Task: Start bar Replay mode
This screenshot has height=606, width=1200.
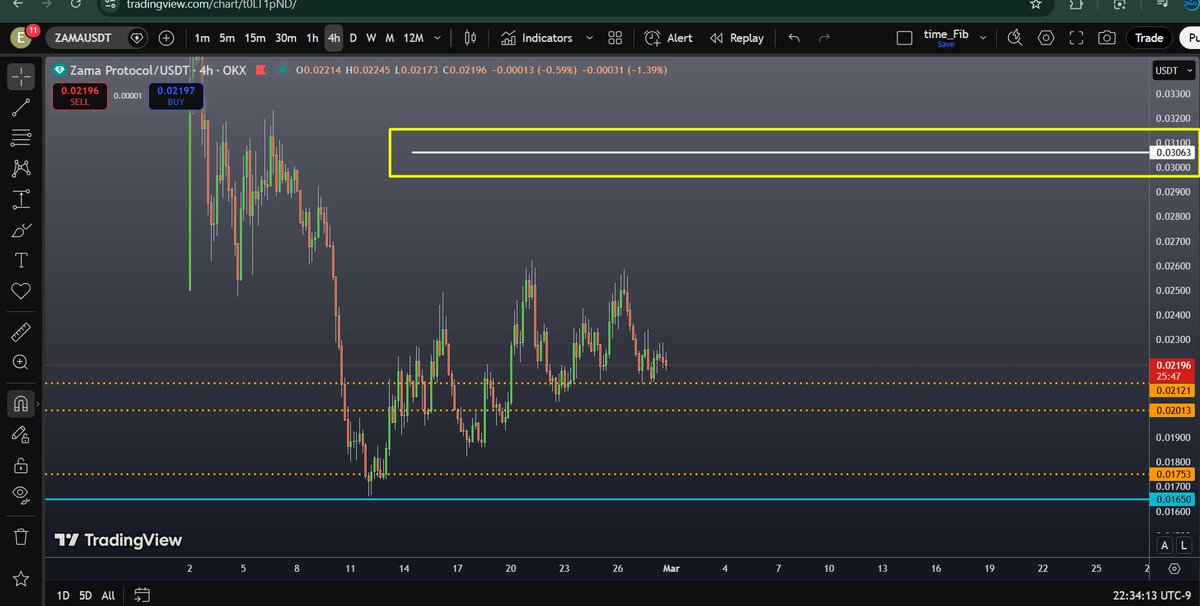Action: (x=737, y=38)
